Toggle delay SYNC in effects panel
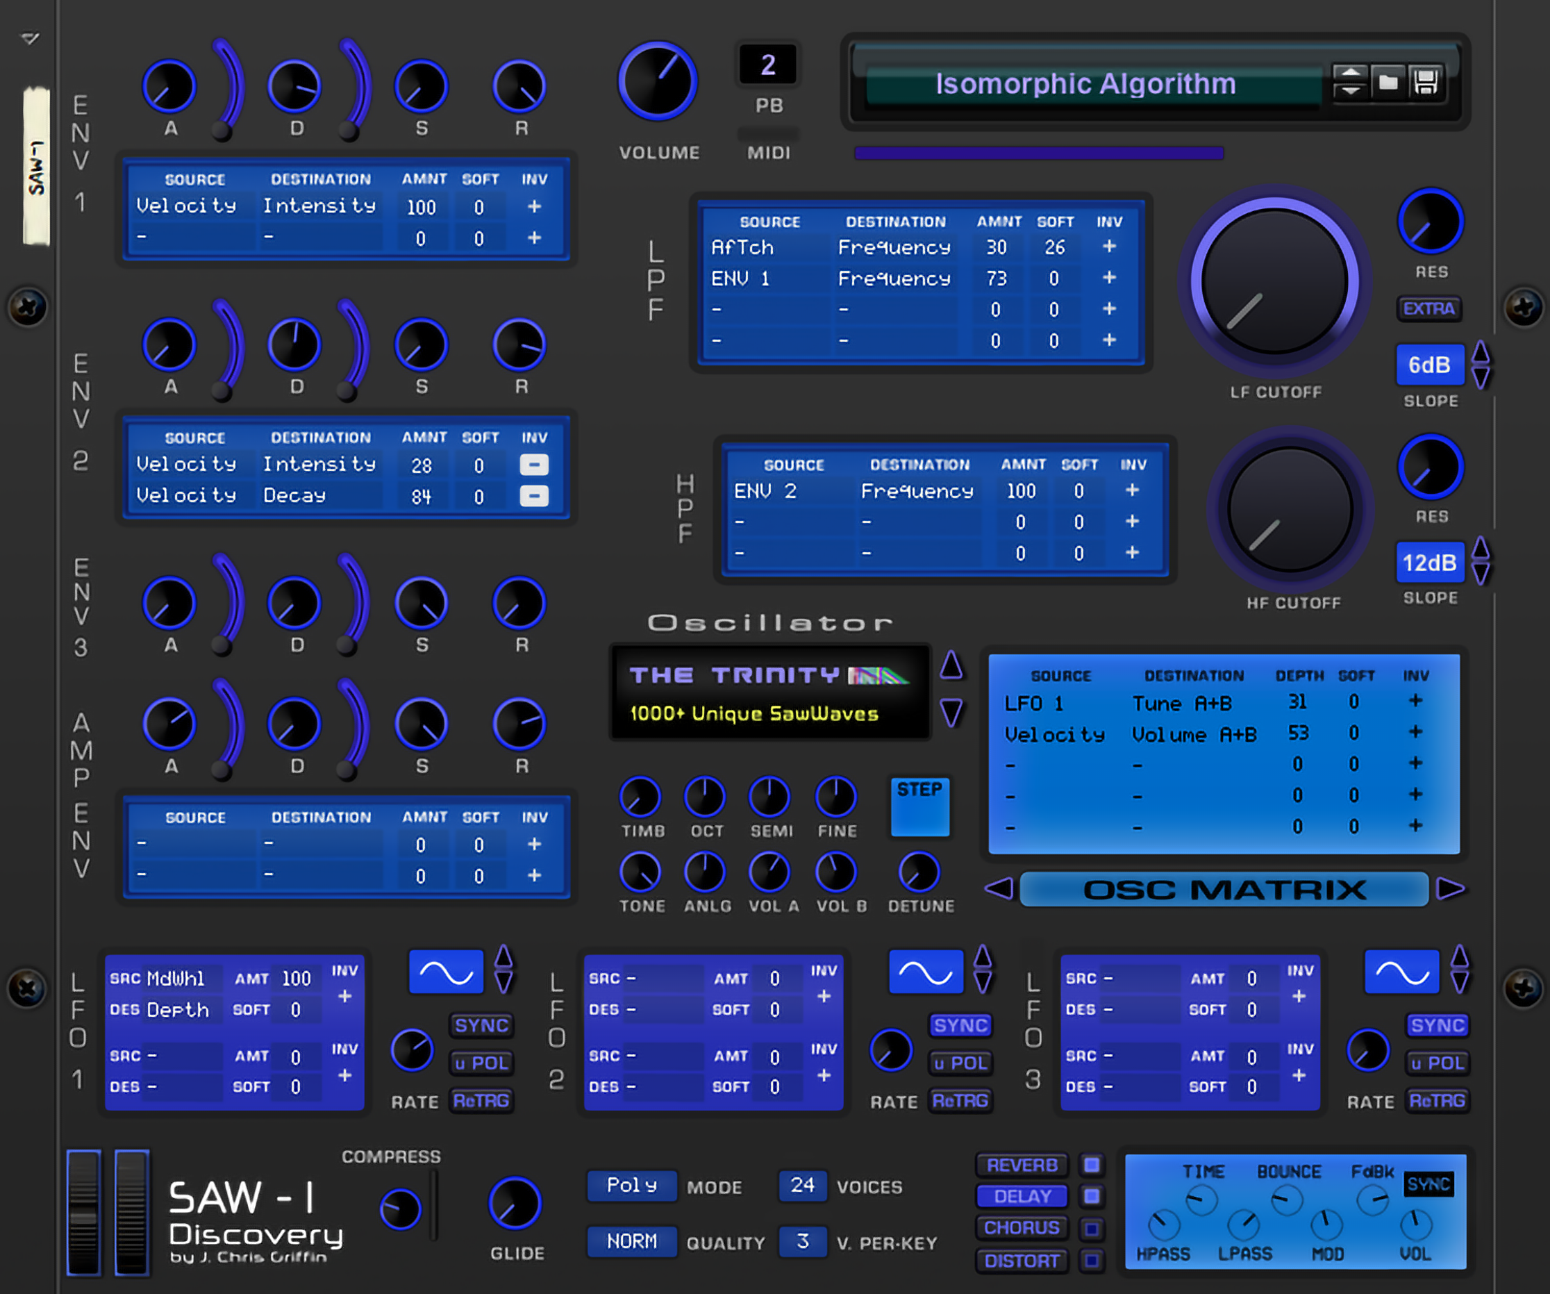The width and height of the screenshot is (1550, 1294). 1428,1185
